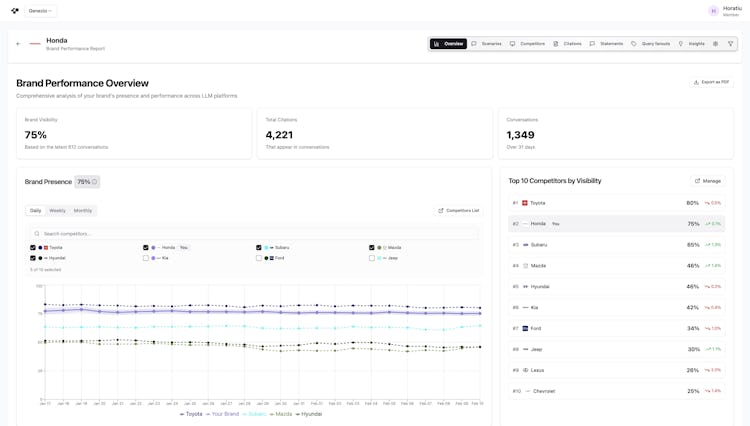750x426 pixels.
Task: Focus the Search competitors field
Action: click(x=256, y=234)
